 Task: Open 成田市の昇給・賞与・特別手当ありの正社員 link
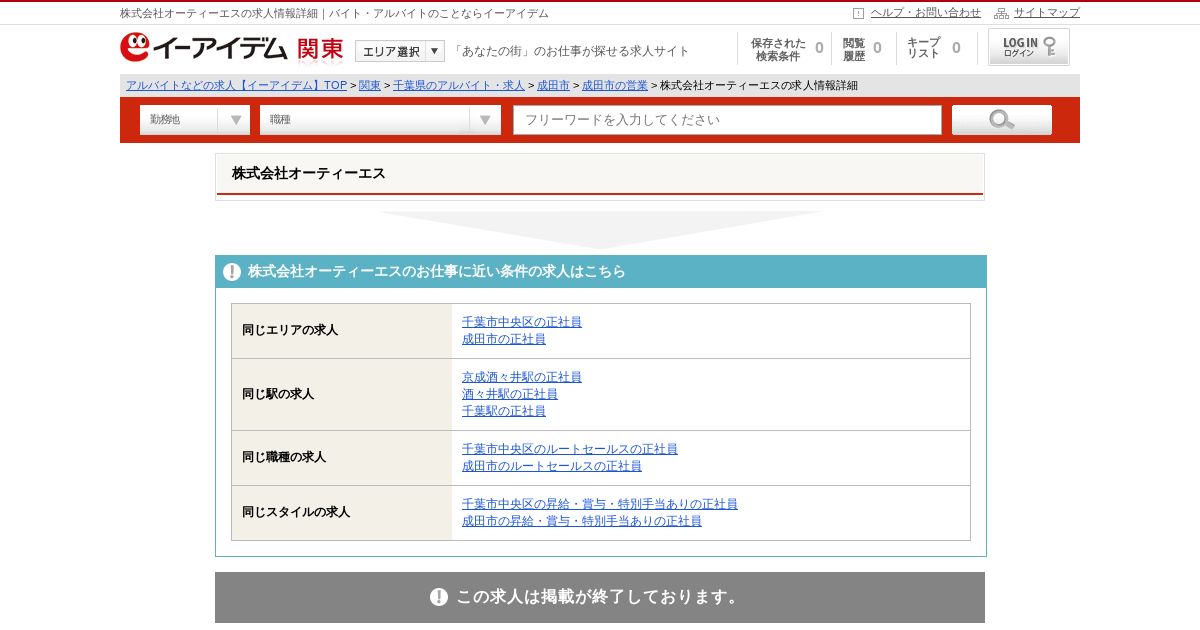click(582, 521)
